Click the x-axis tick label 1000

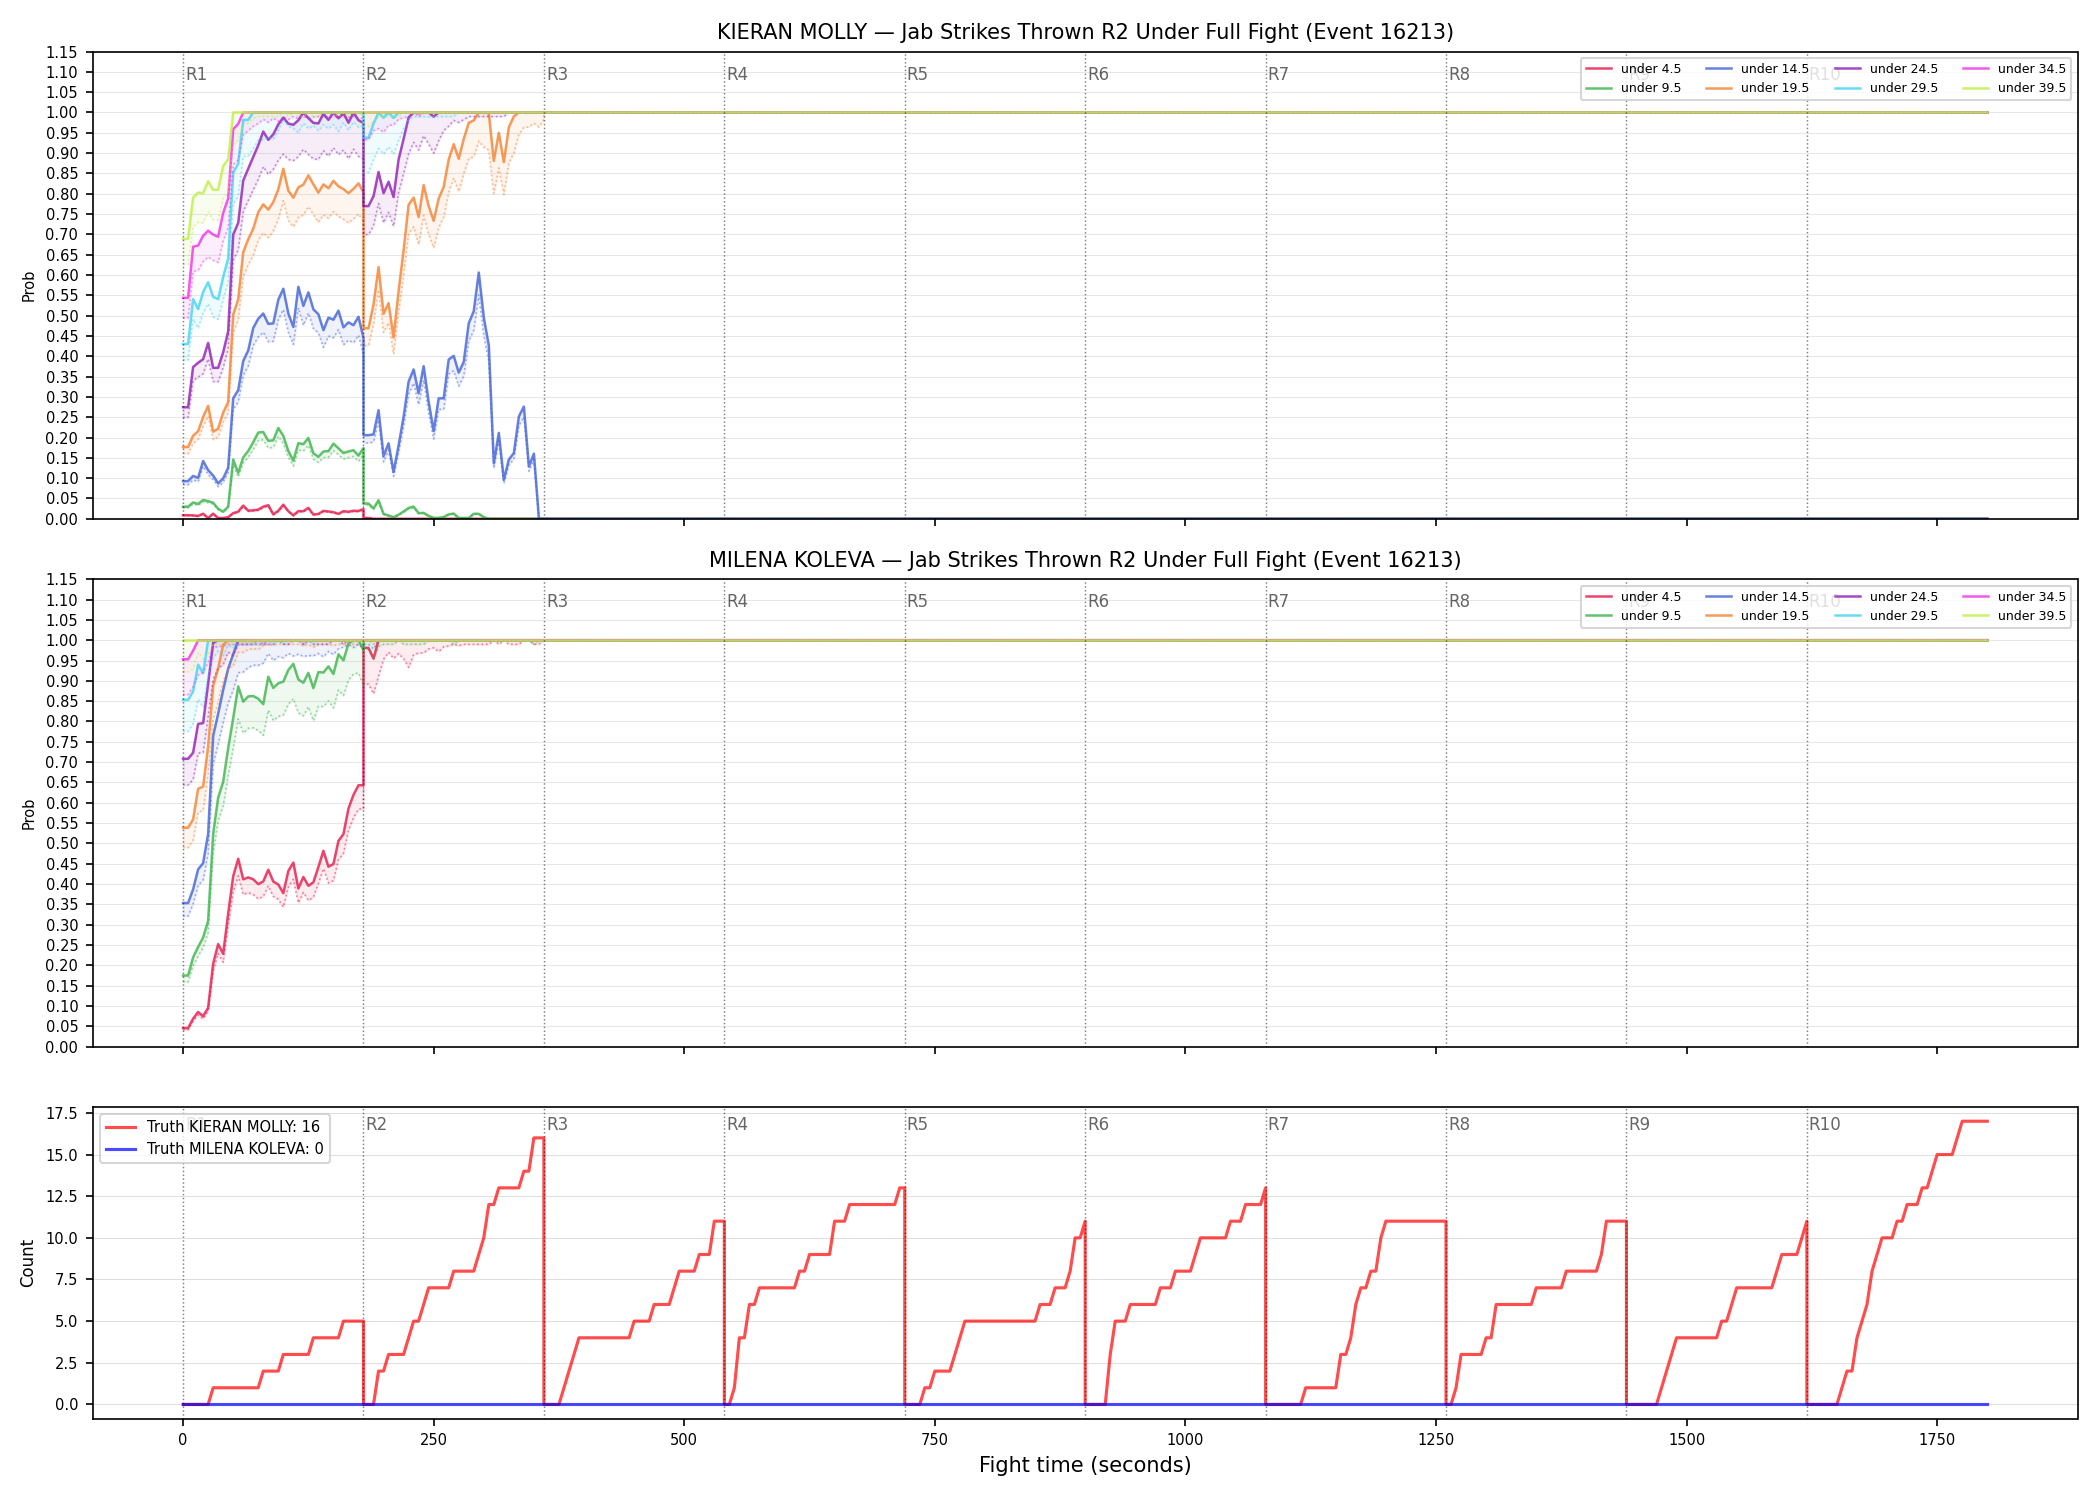(x=1185, y=1441)
